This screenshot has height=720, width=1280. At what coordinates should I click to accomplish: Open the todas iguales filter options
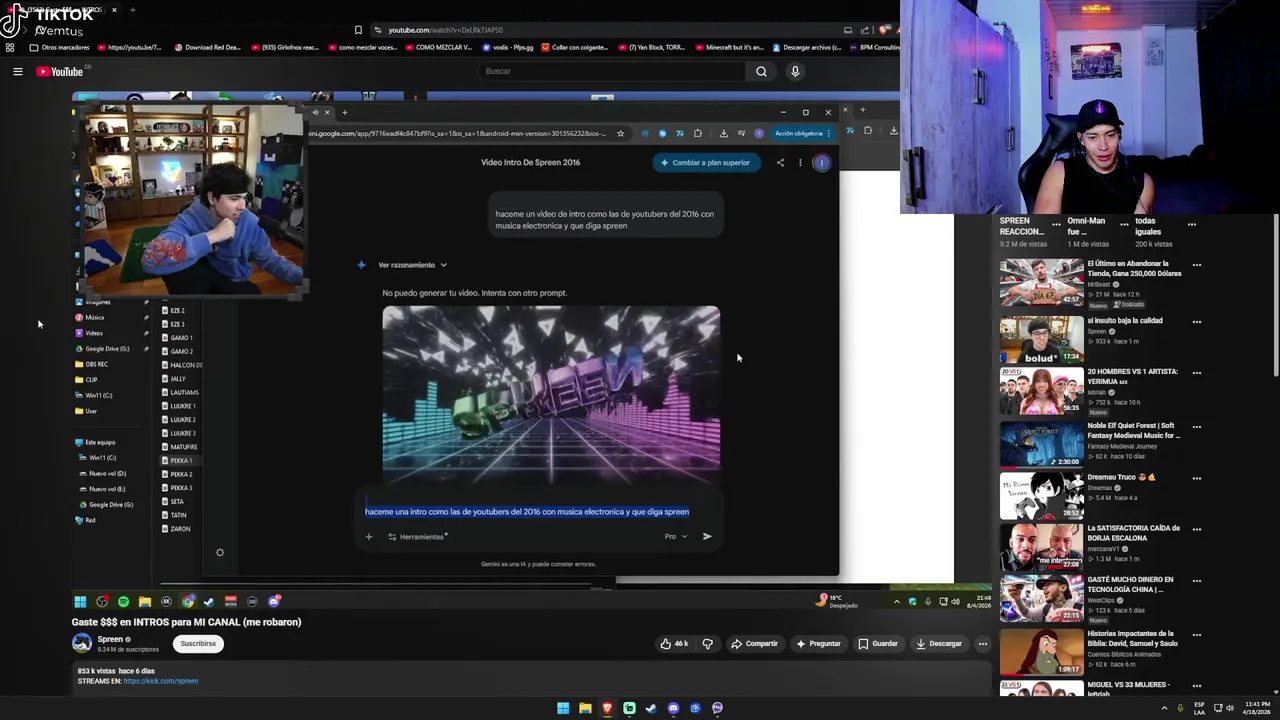[1191, 225]
